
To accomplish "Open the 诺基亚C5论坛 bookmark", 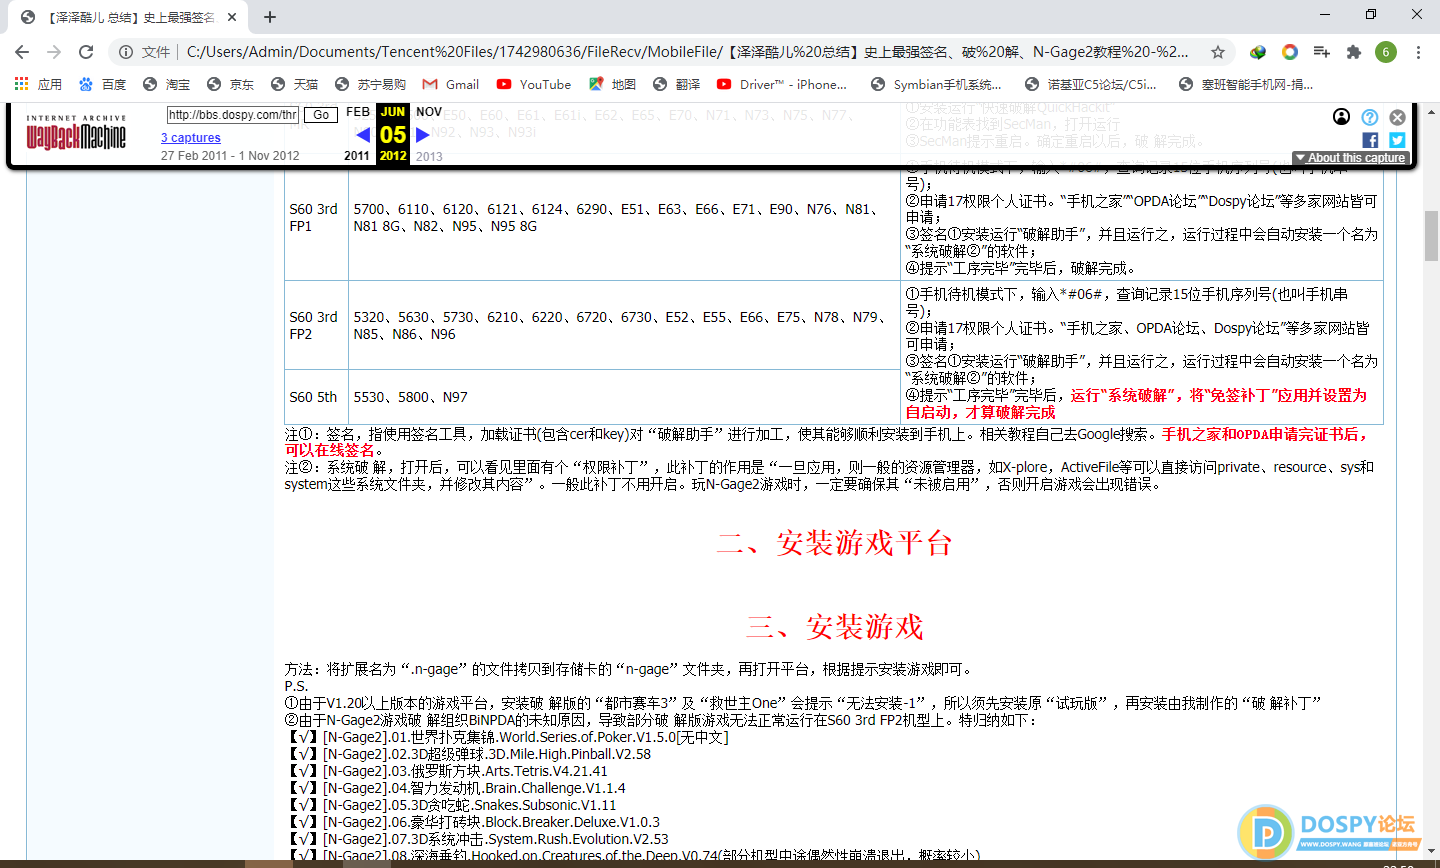I will [x=1091, y=84].
